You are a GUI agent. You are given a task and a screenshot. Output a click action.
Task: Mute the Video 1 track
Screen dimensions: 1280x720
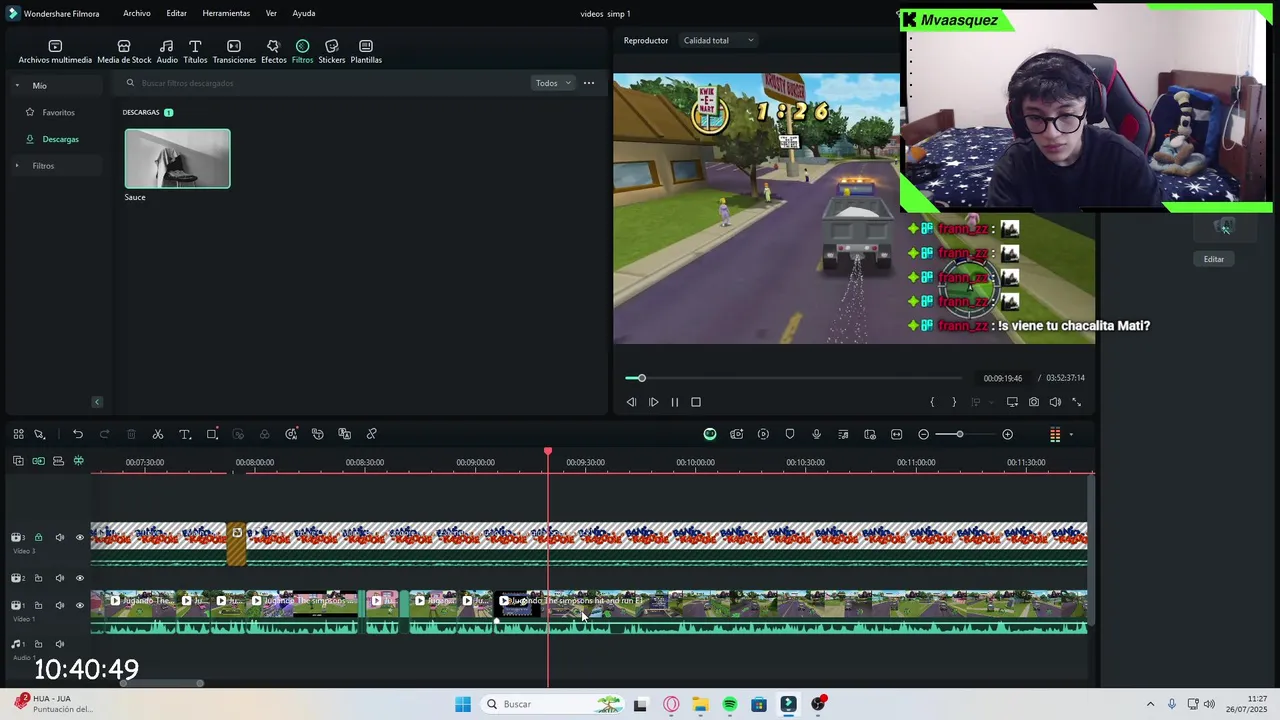click(59, 606)
